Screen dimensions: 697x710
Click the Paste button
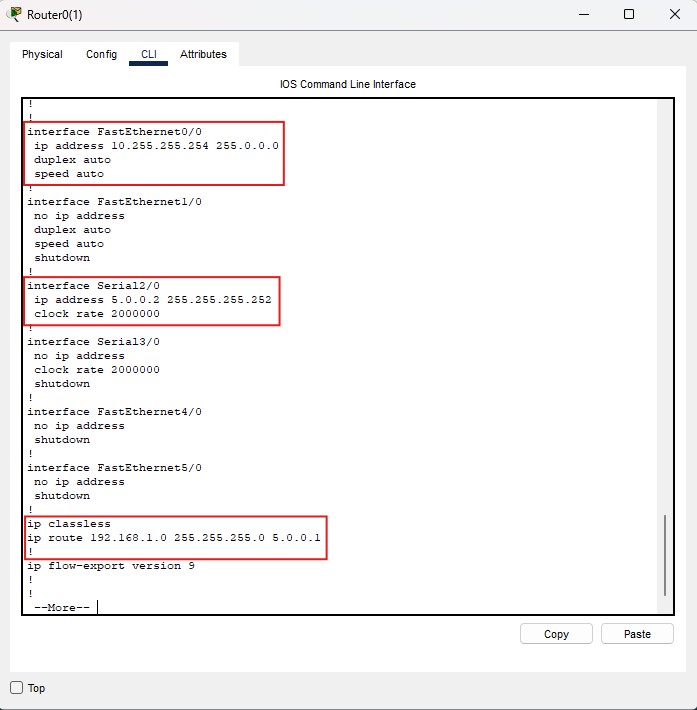637,634
